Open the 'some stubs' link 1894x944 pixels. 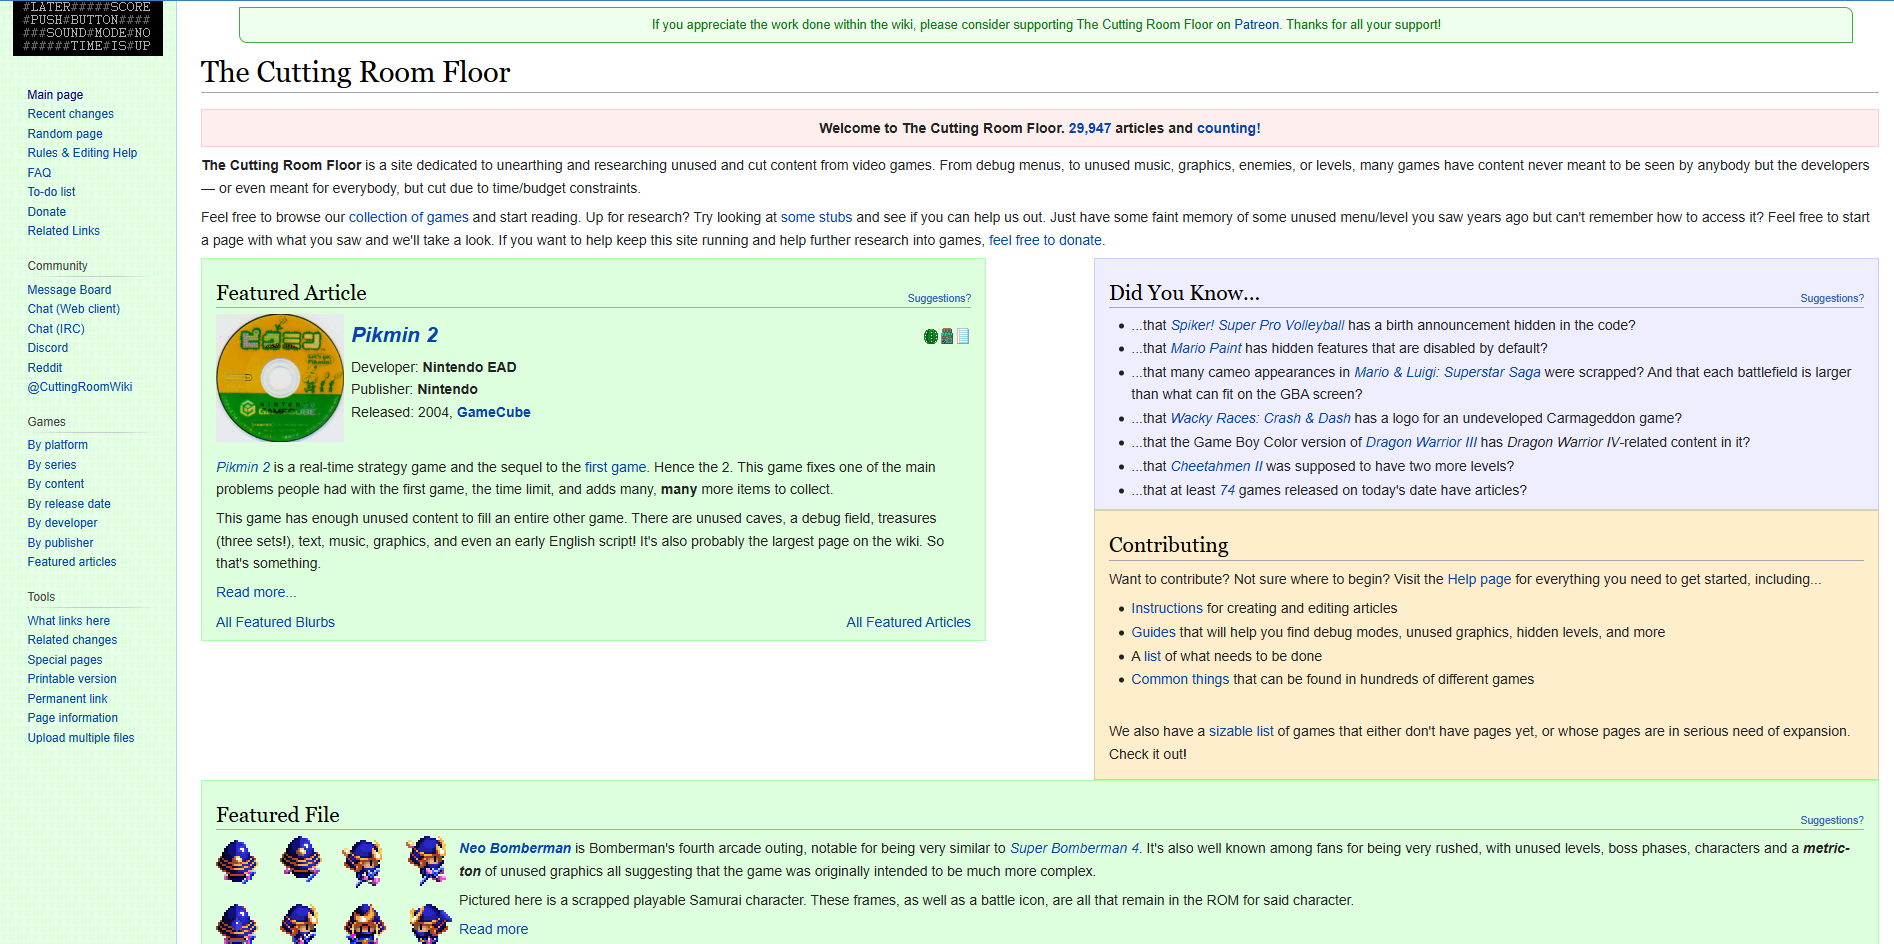pyautogui.click(x=816, y=217)
